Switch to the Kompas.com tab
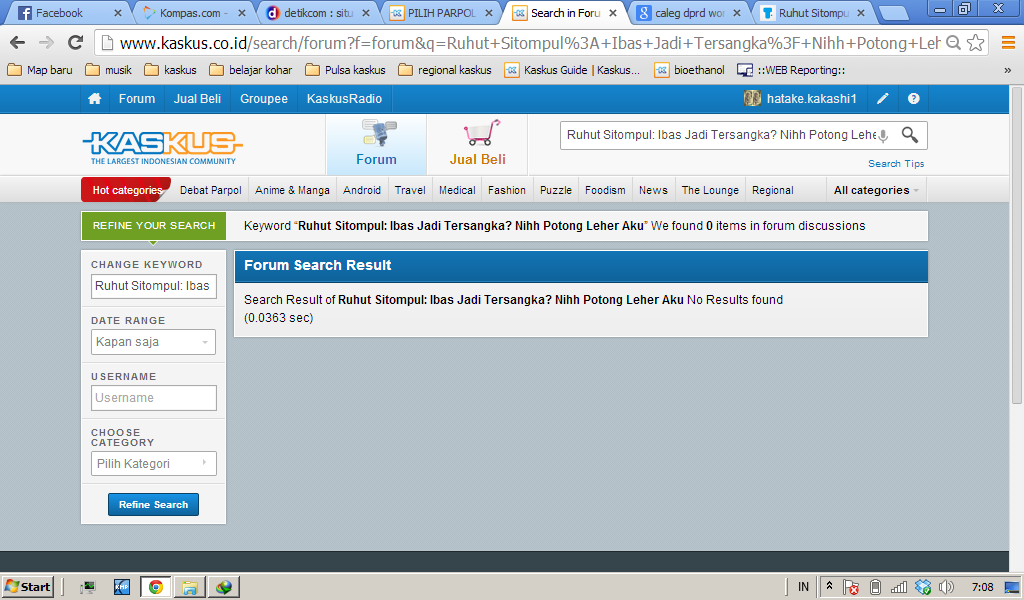The image size is (1024, 600). pyautogui.click(x=193, y=13)
